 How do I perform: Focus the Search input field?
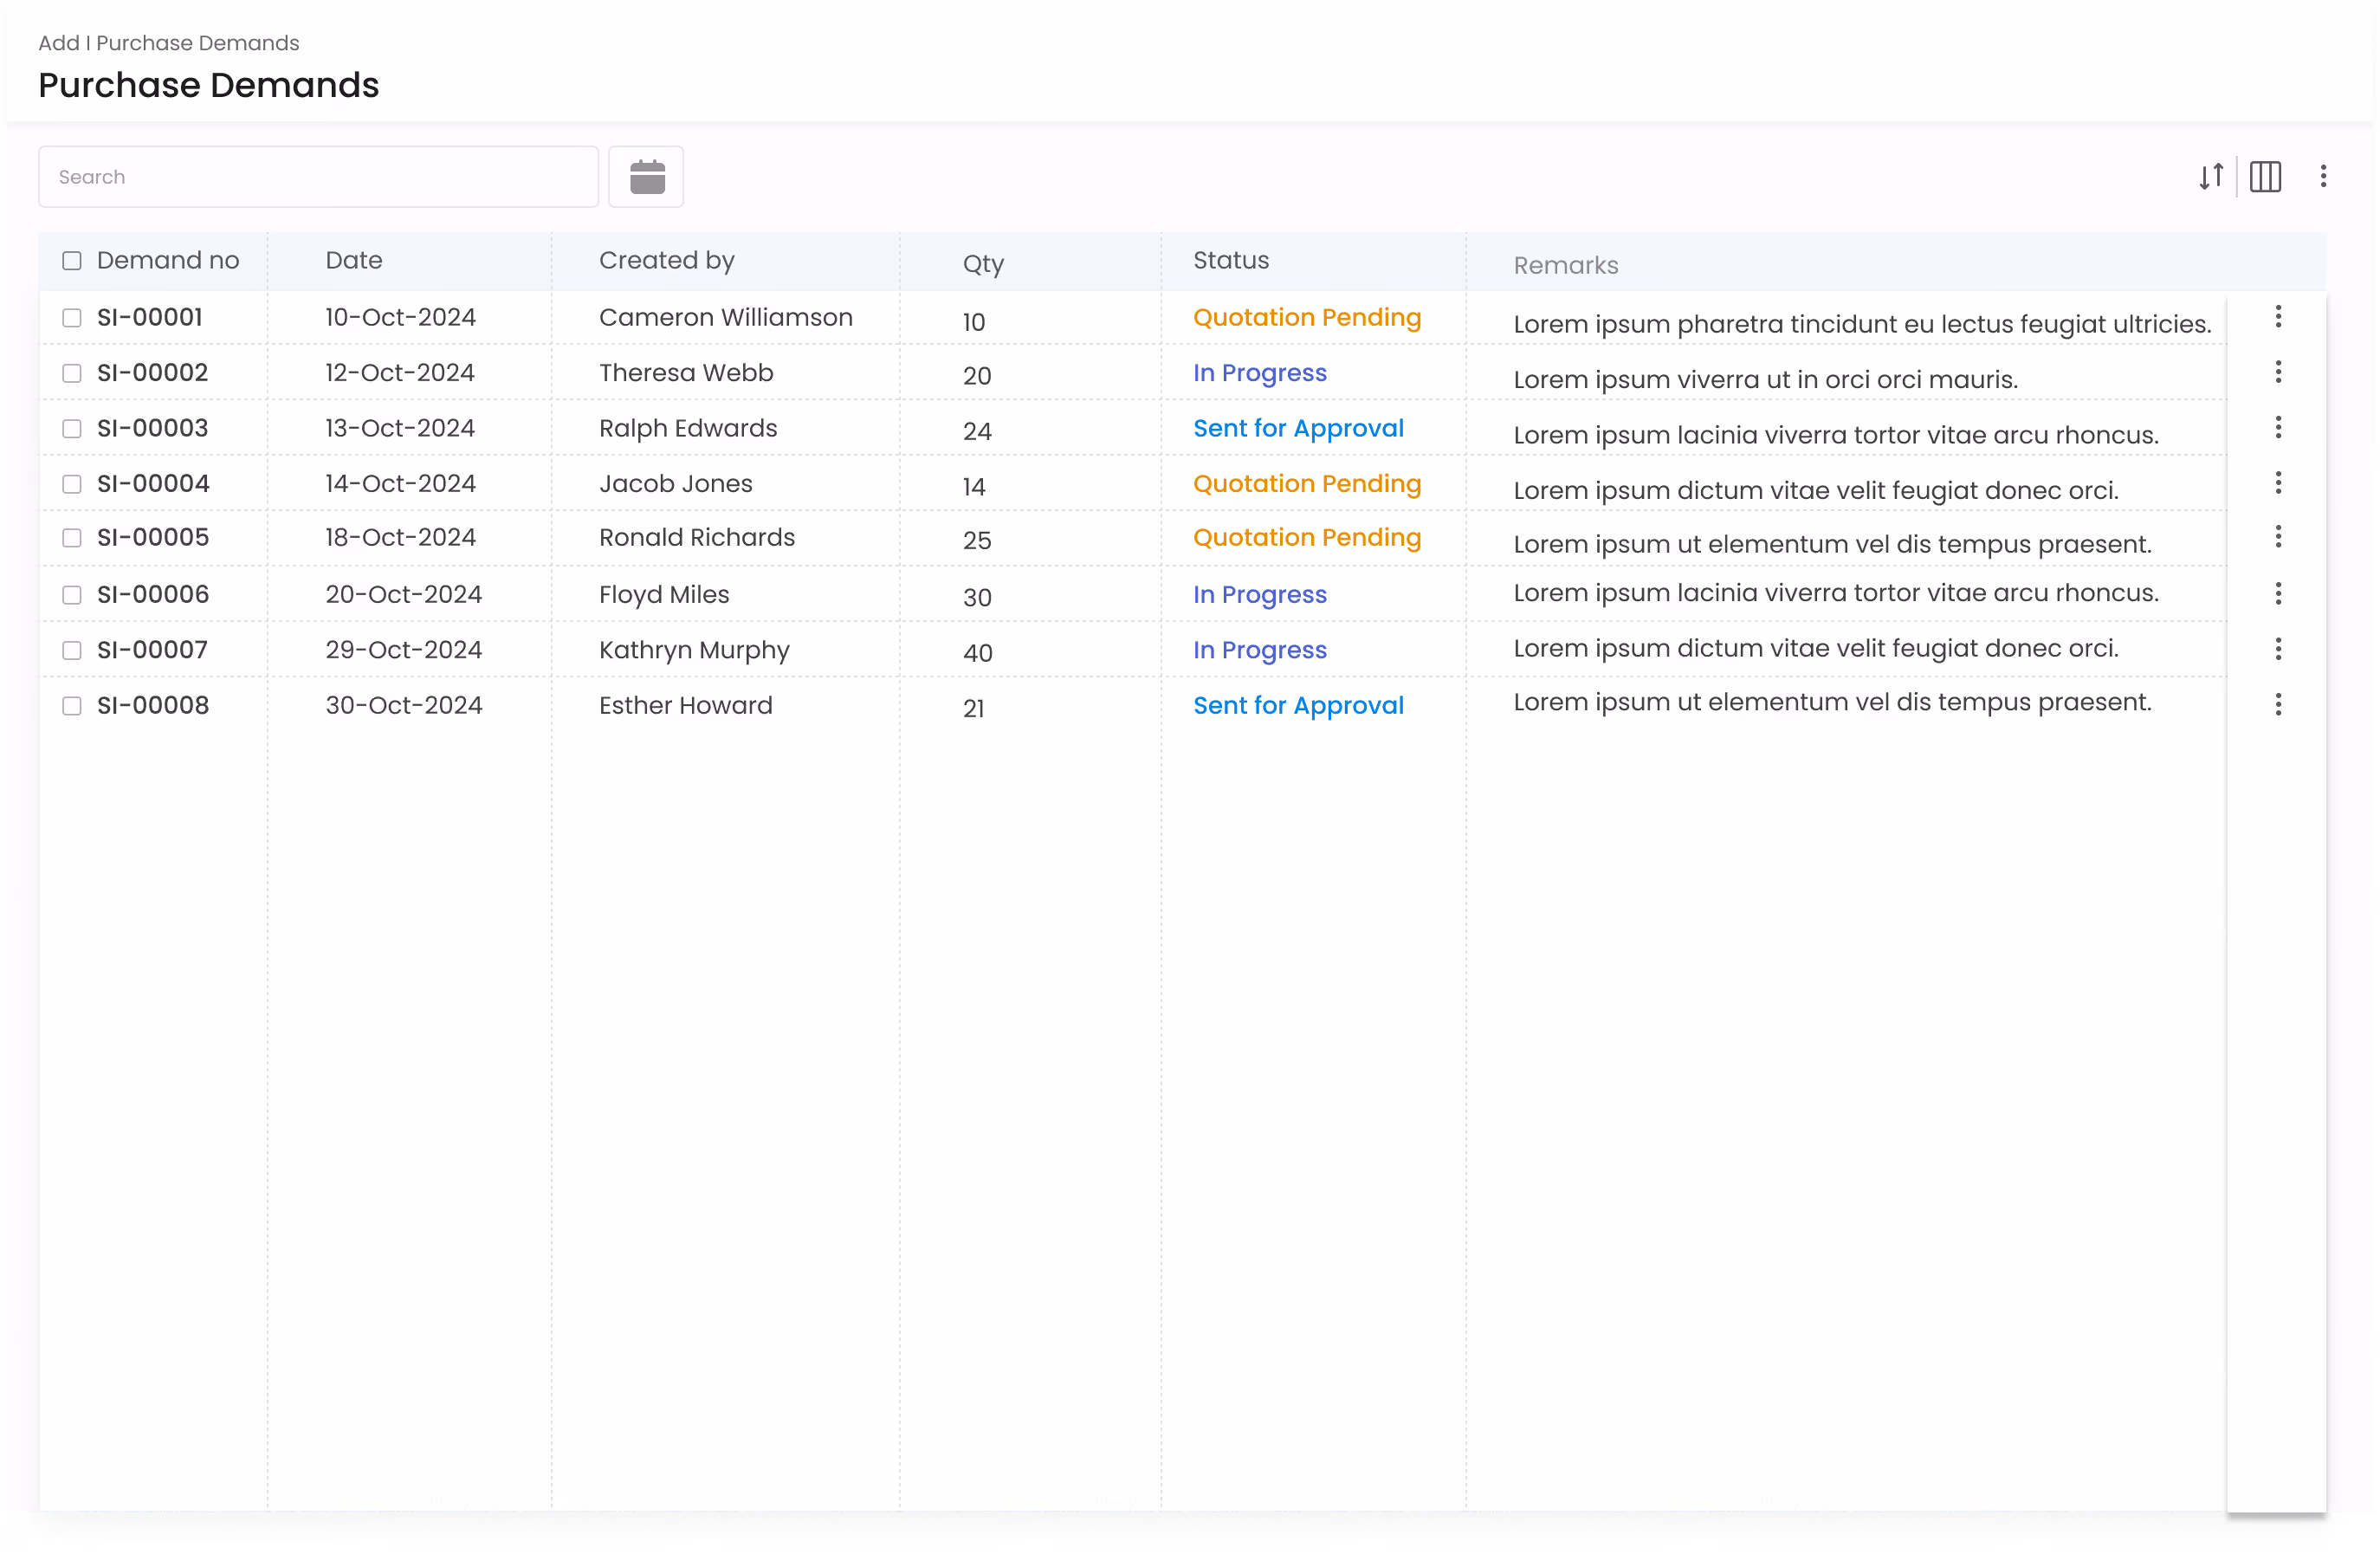click(318, 177)
